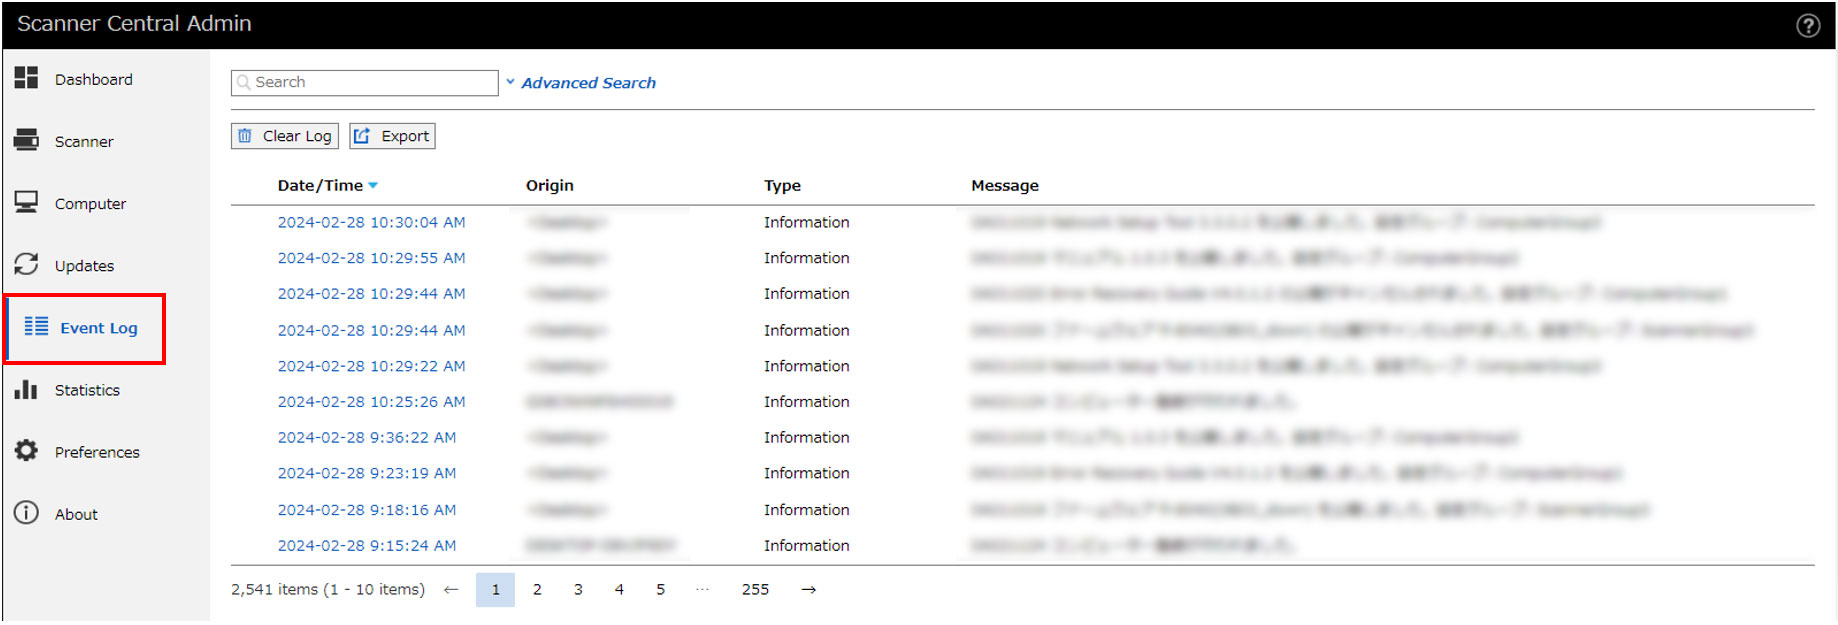Sort by the Date/Time column header
1838x625 pixels.
(320, 185)
